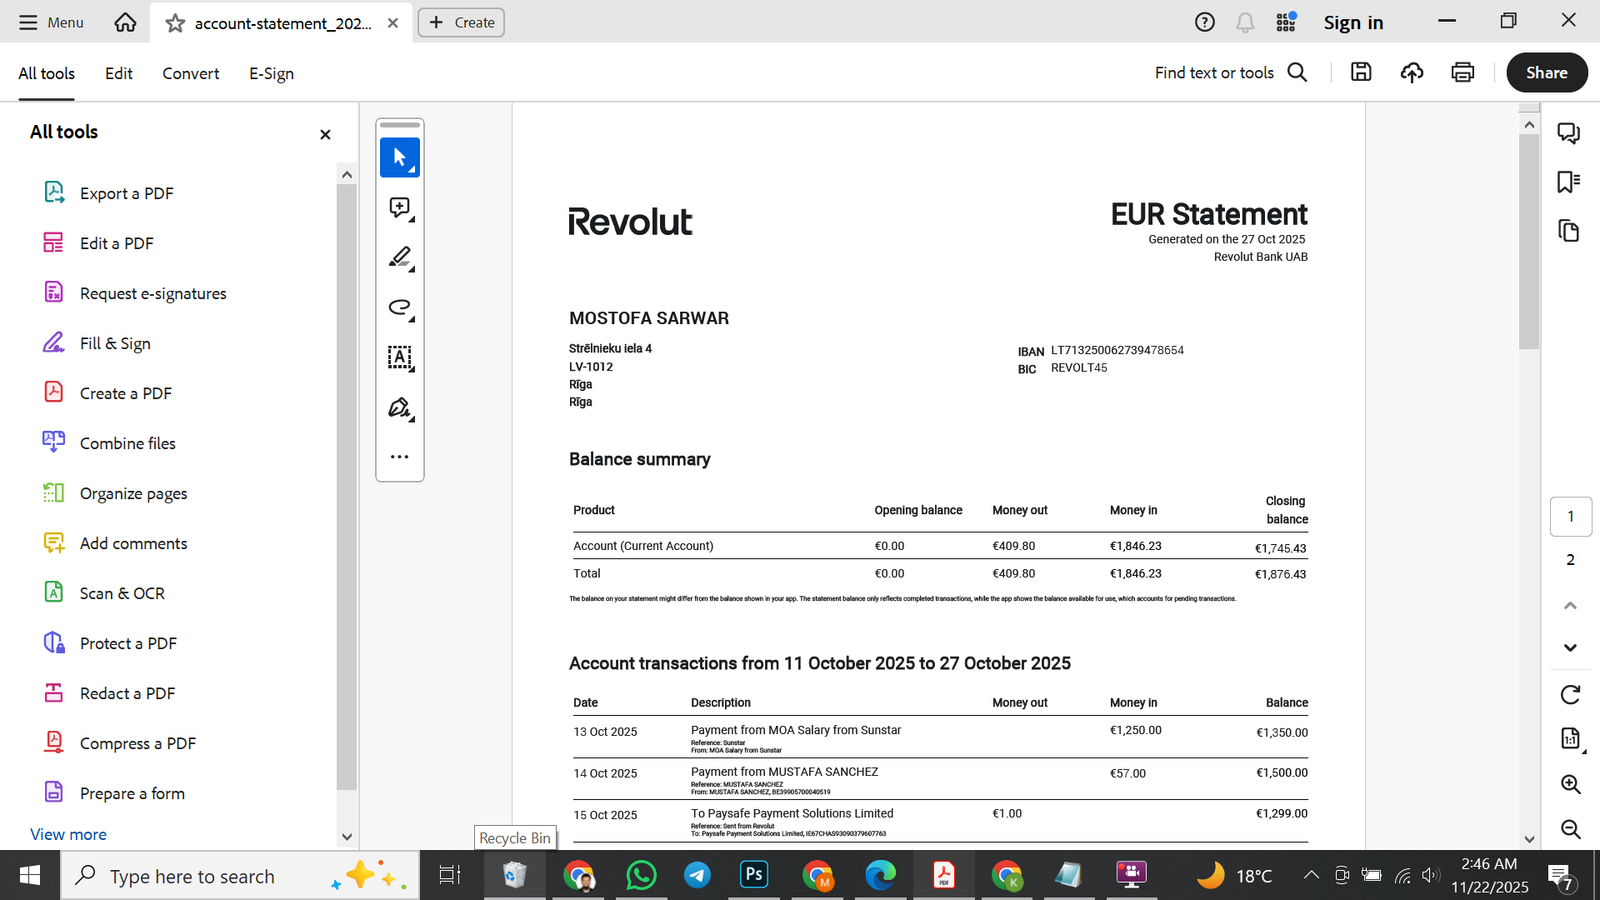Open the Comments panel
The image size is (1600, 900).
point(1569,132)
